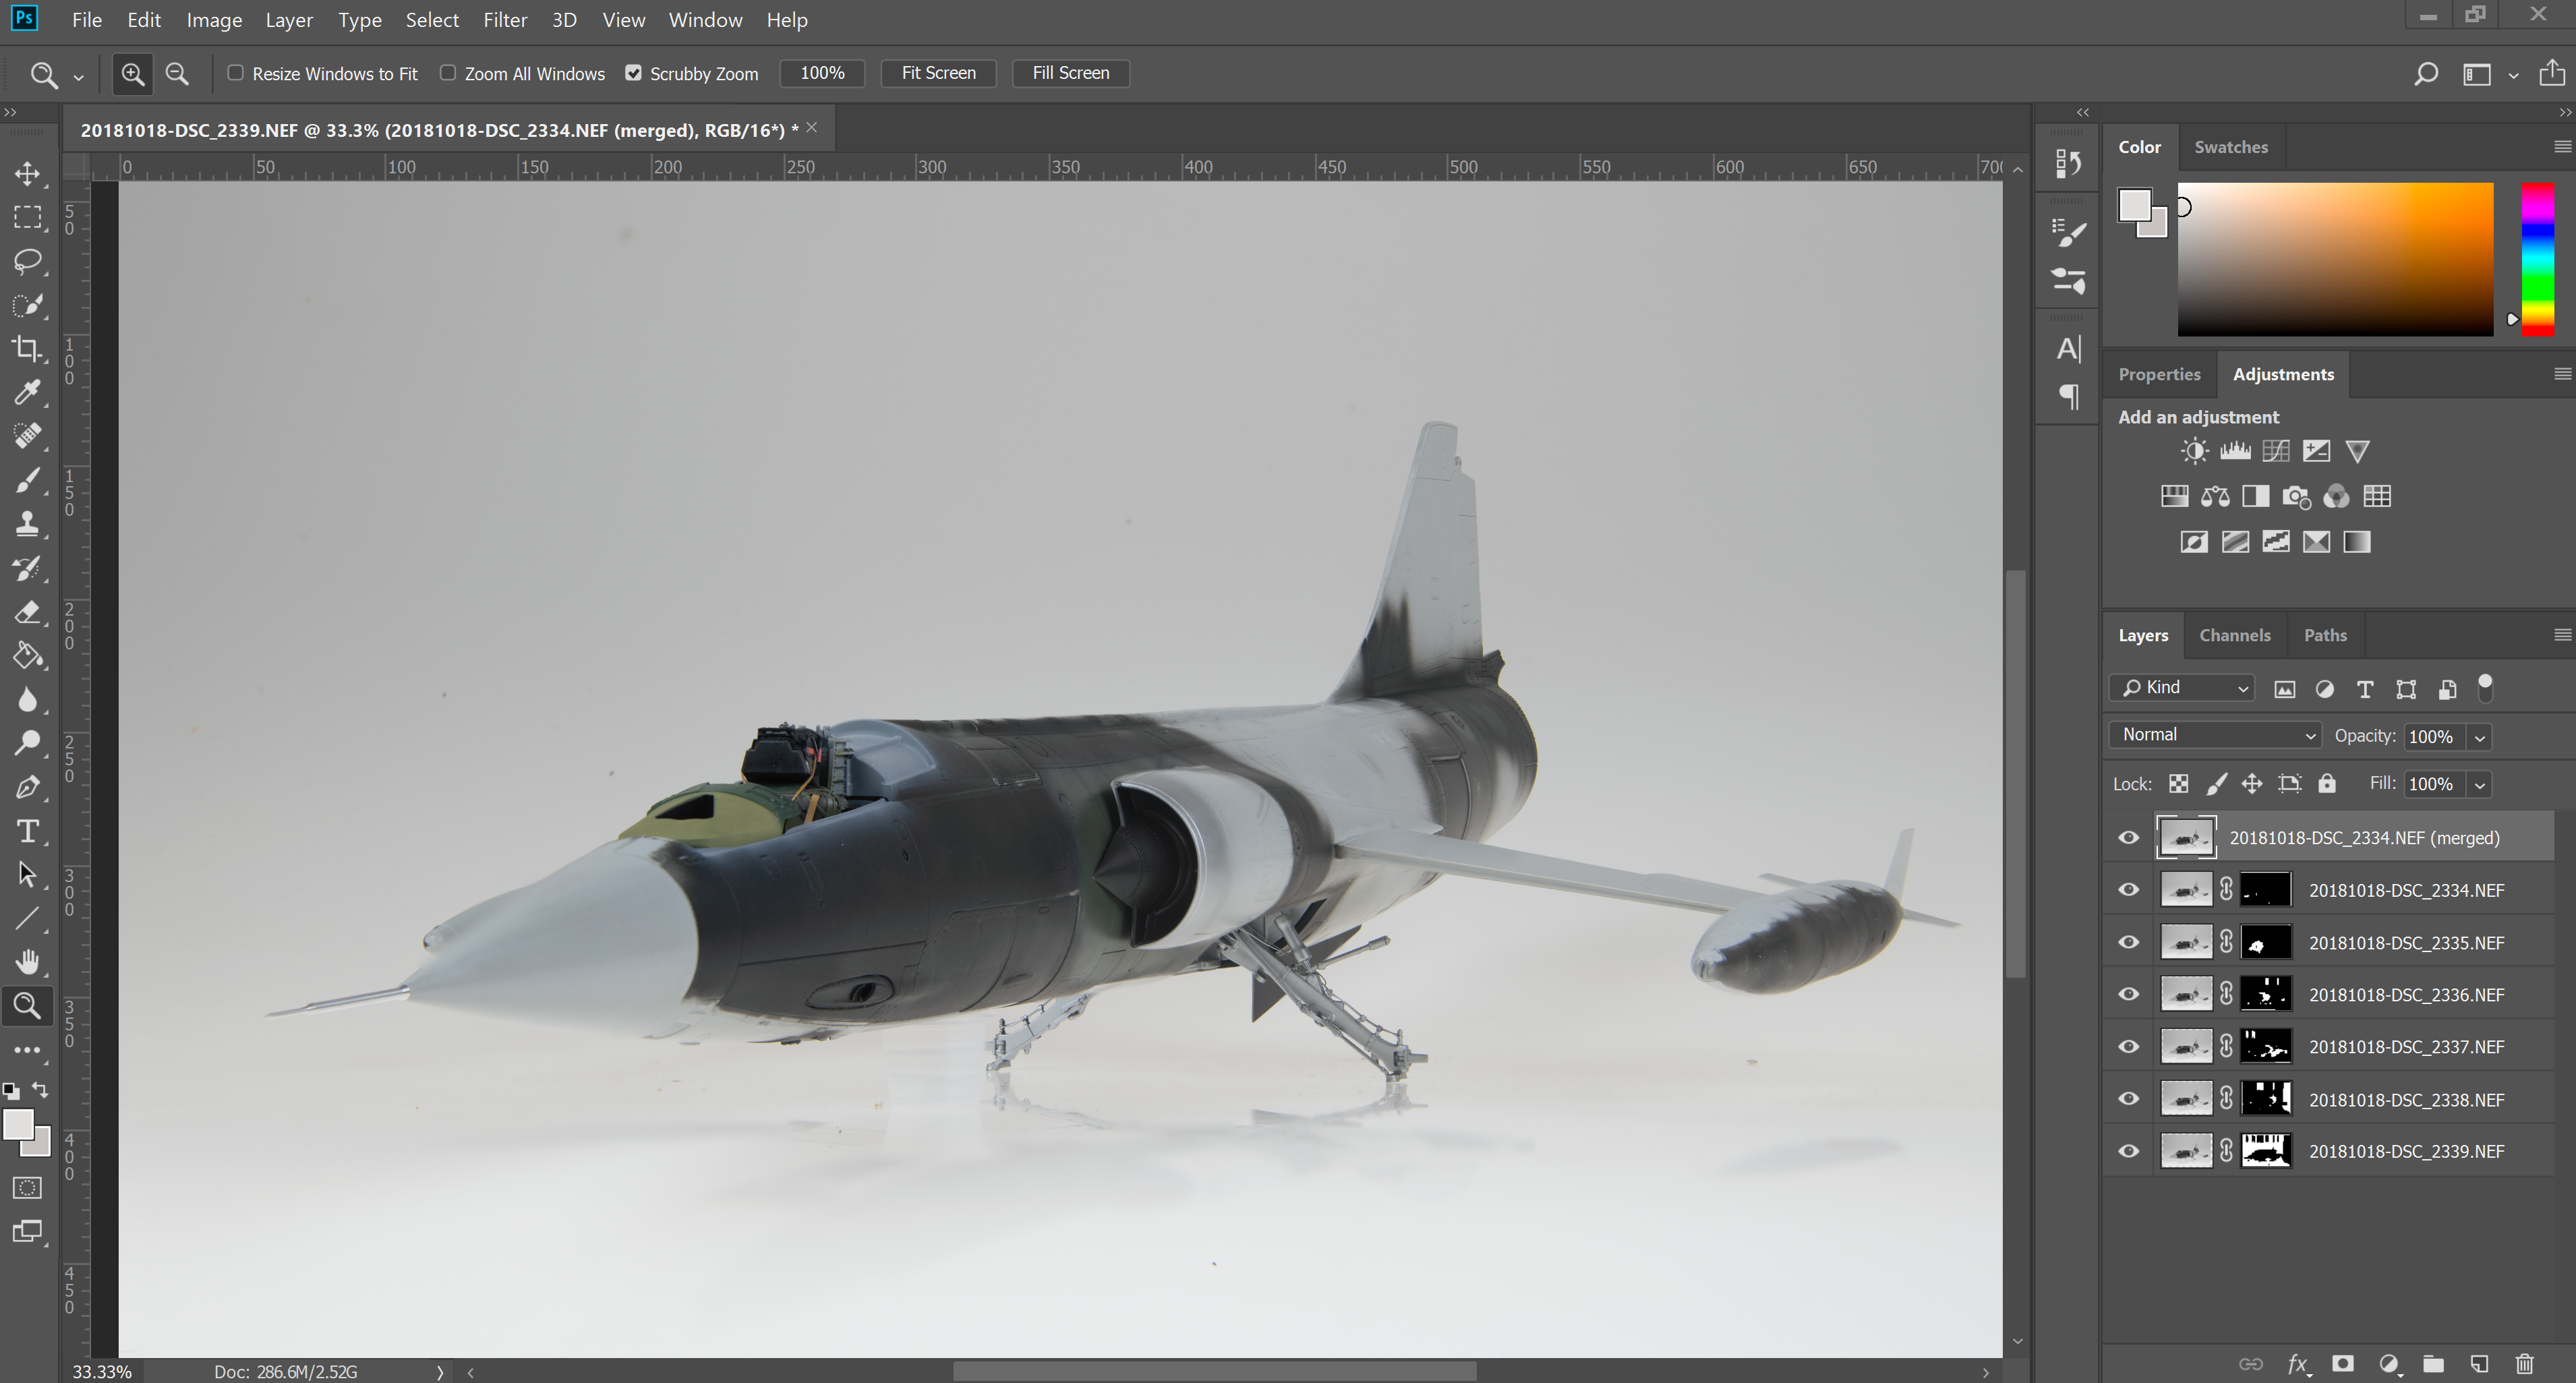The image size is (2576, 1383).
Task: Open the Normal blend mode dropdown
Action: [x=2214, y=735]
